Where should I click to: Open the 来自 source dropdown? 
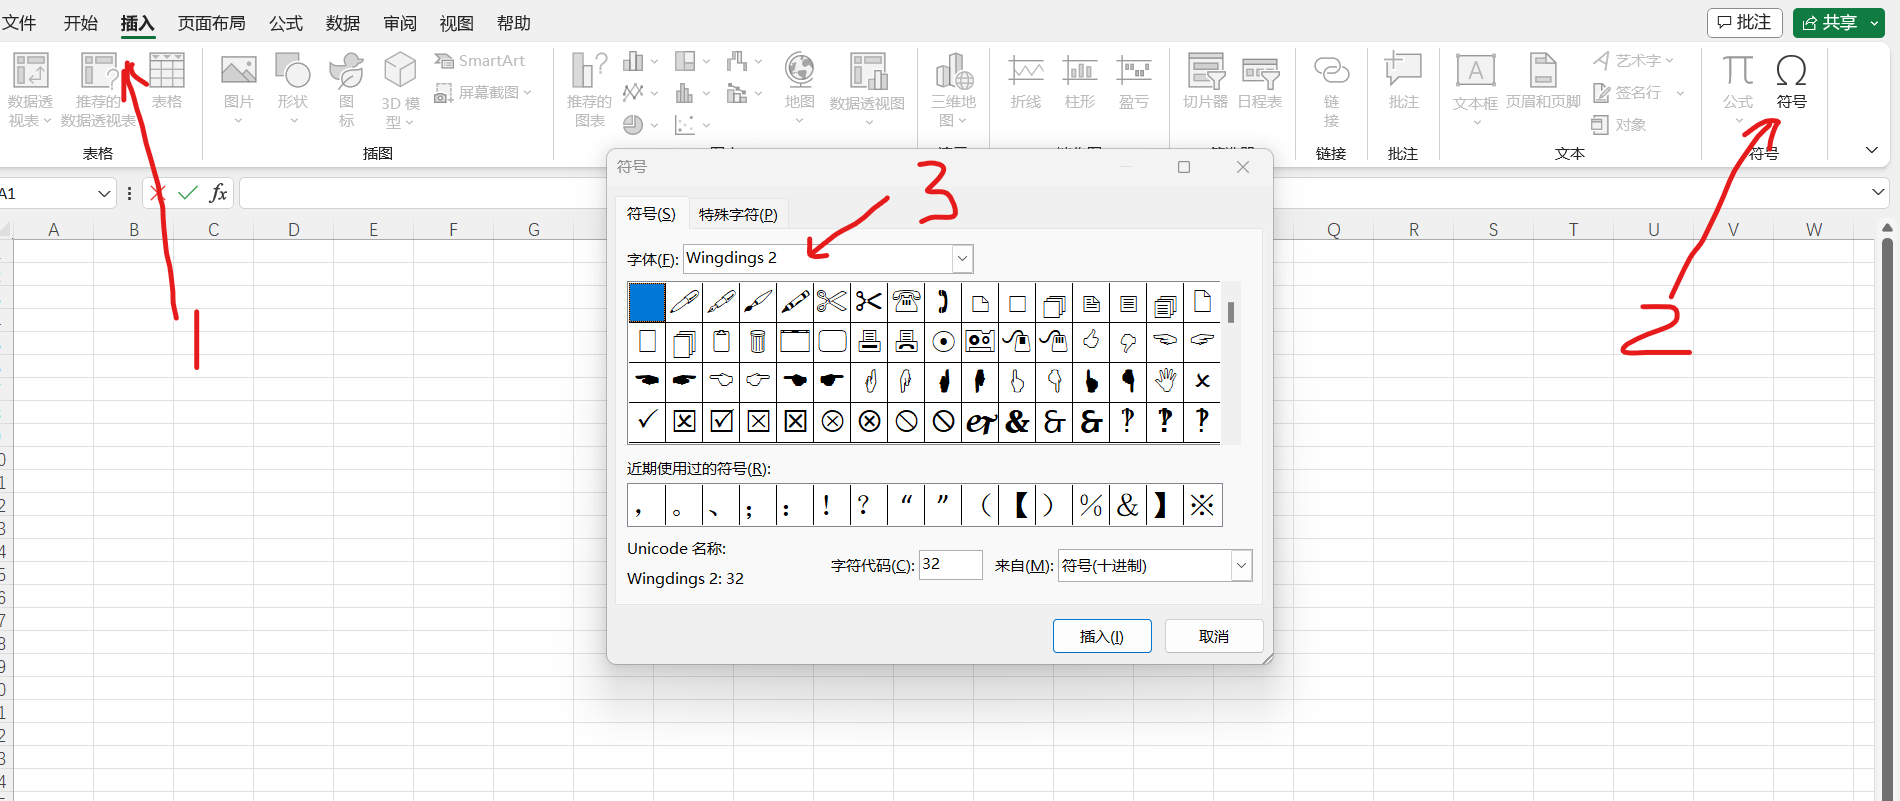coord(1241,566)
